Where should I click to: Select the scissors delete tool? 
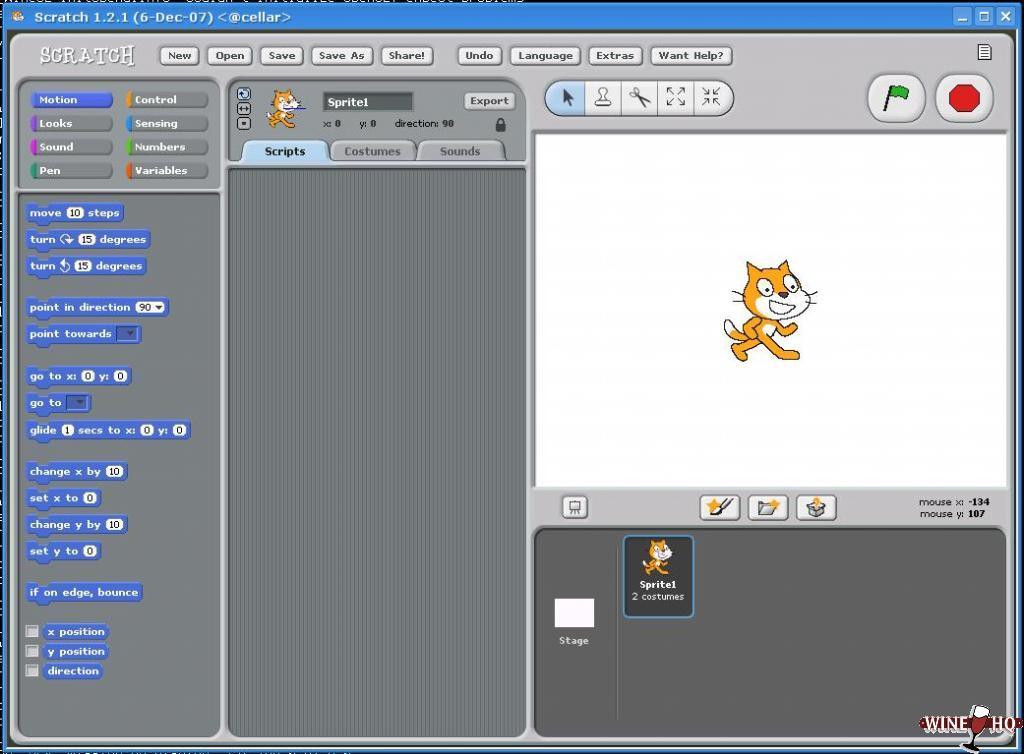639,98
